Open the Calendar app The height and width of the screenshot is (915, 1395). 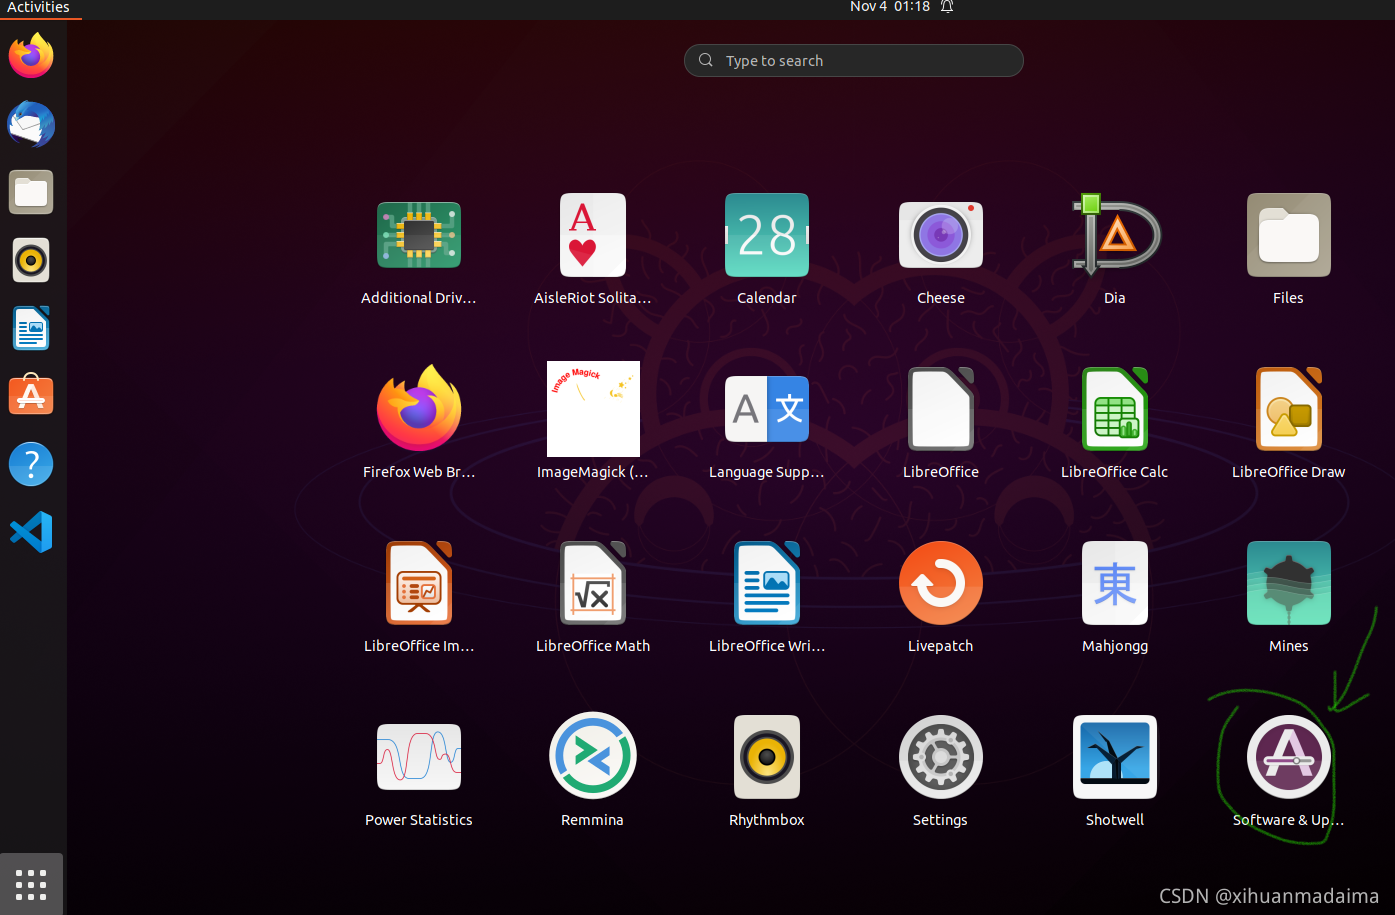(x=767, y=235)
